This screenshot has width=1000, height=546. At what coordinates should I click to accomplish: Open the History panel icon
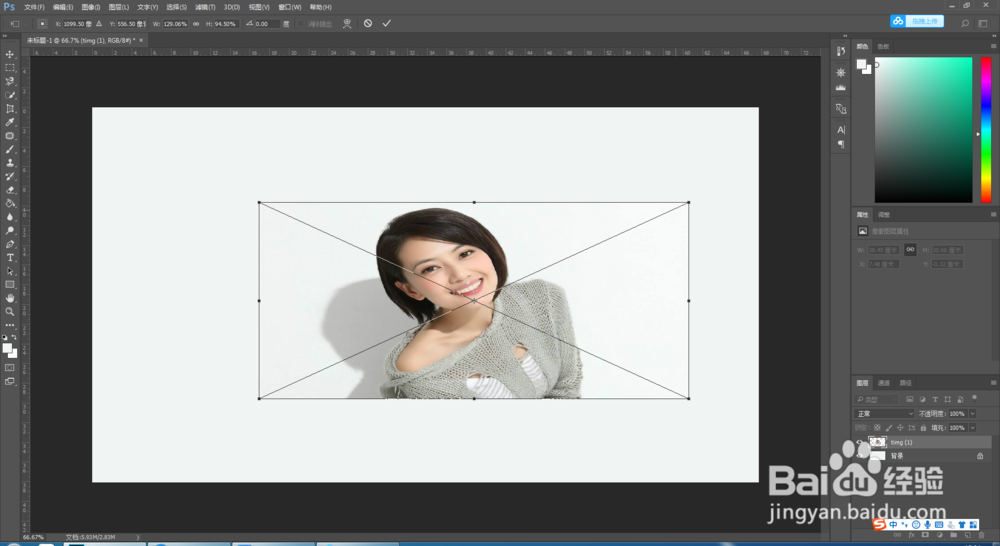click(x=841, y=52)
